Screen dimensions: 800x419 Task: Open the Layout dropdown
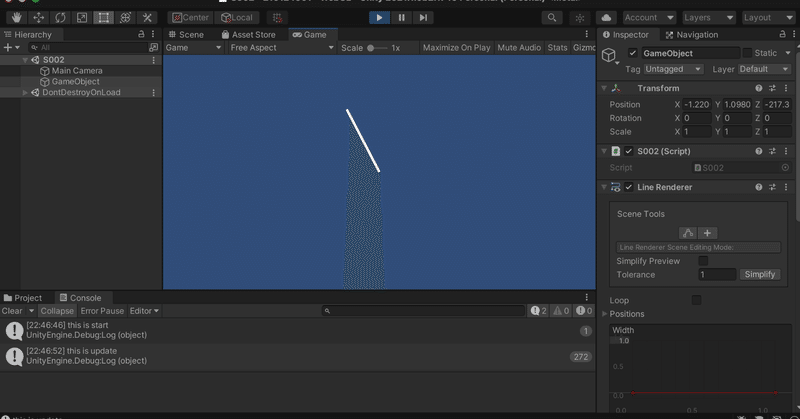768,18
